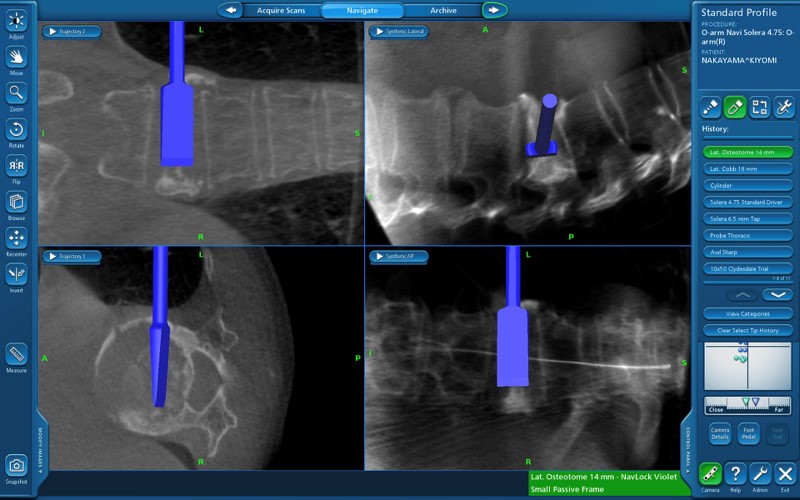Viewport: 800px width, 500px height.
Task: Page up the History list
Action: click(x=742, y=295)
